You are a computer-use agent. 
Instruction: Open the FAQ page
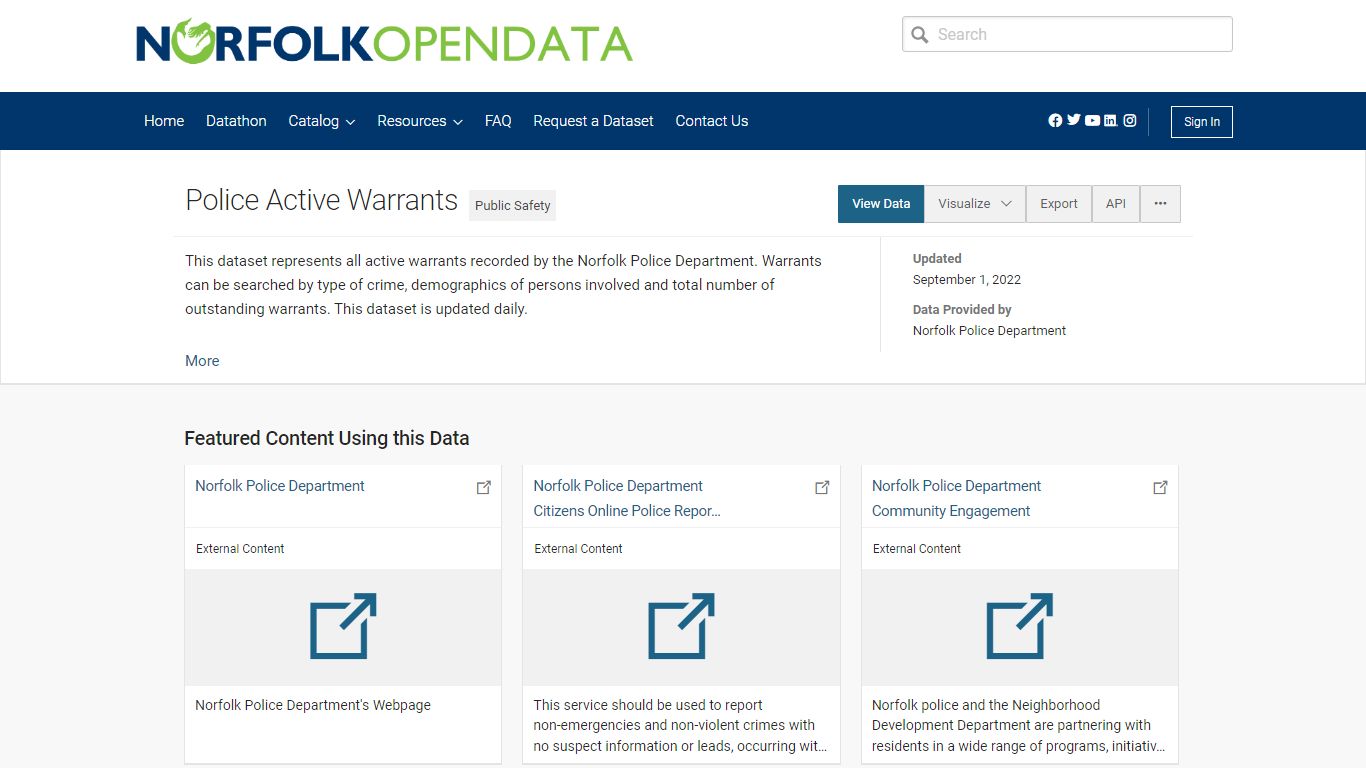(498, 121)
